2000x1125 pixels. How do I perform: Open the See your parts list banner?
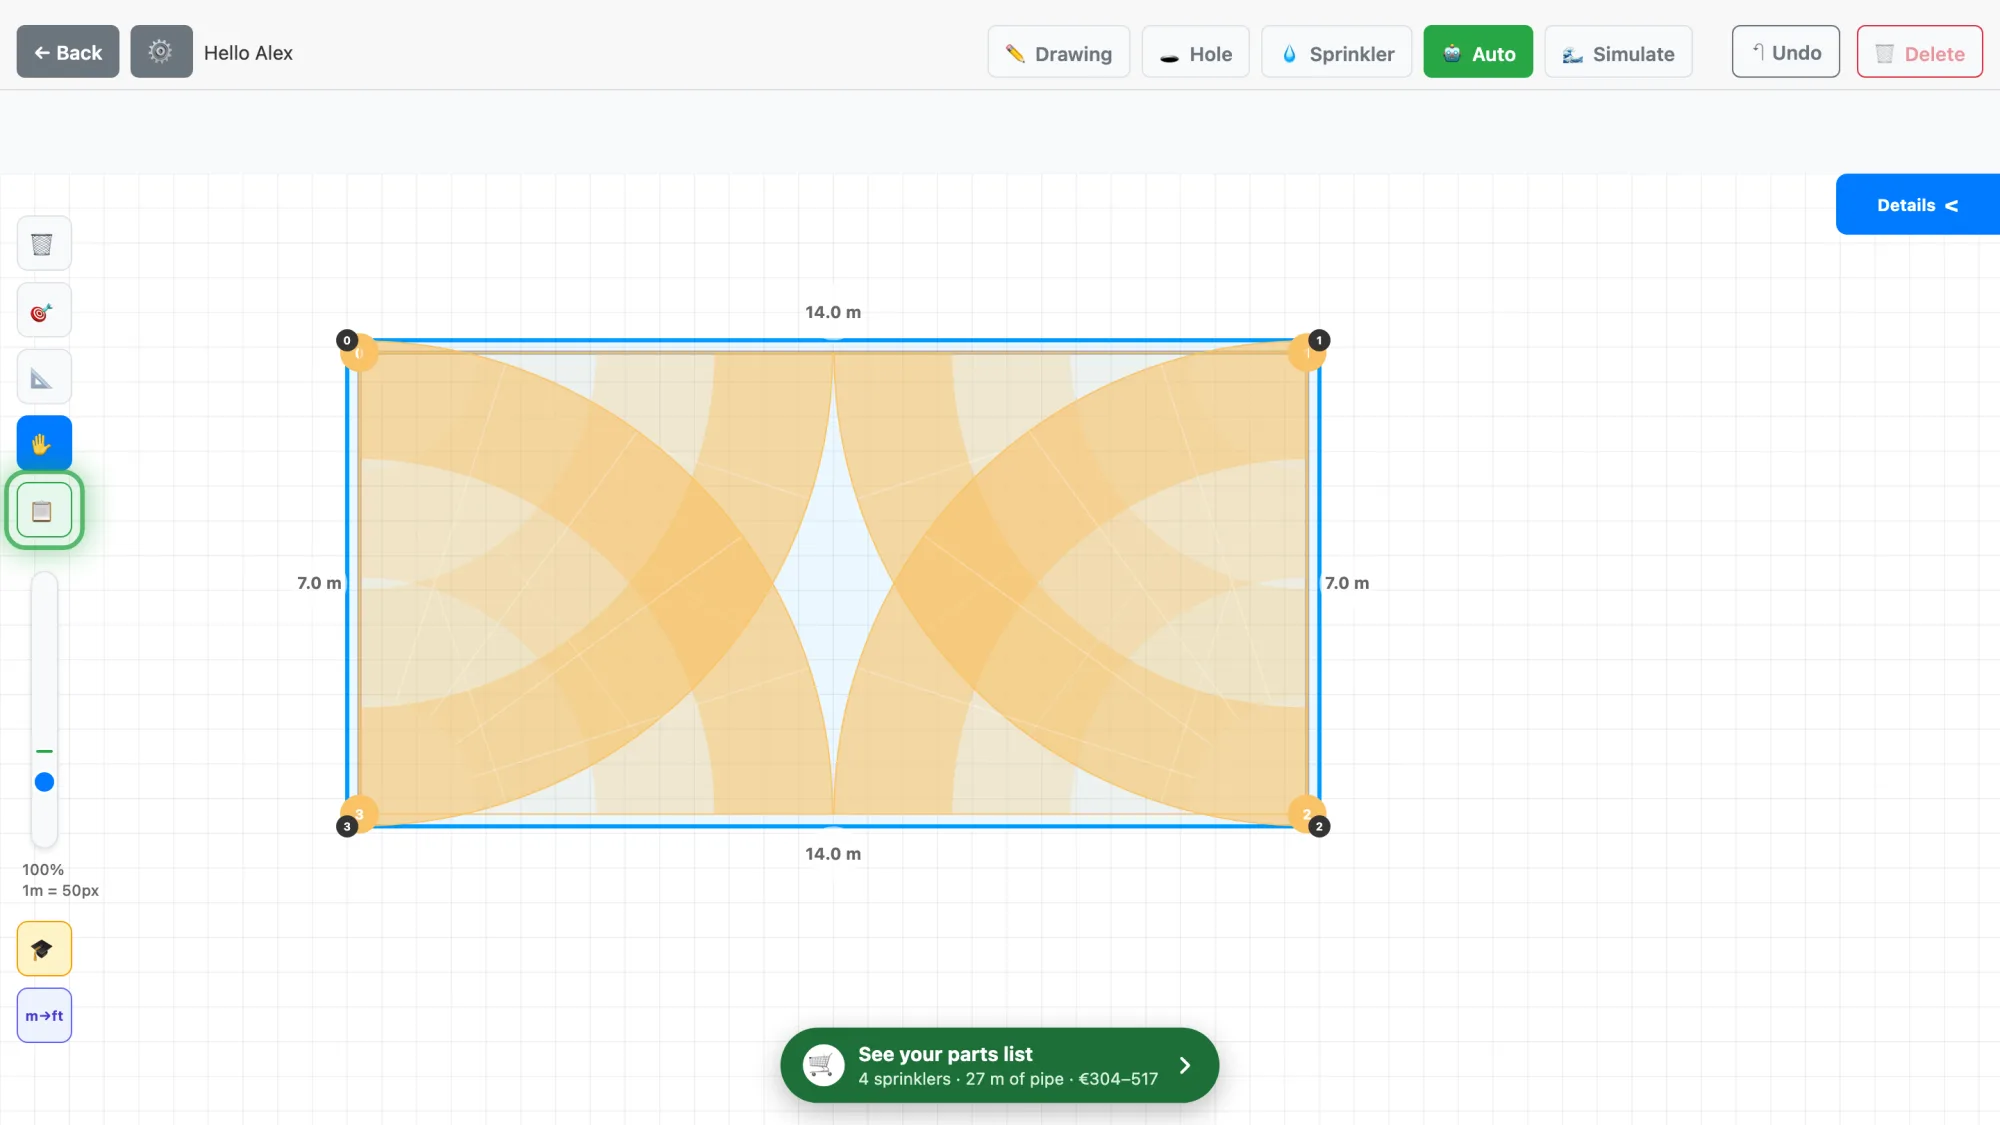(x=1000, y=1065)
